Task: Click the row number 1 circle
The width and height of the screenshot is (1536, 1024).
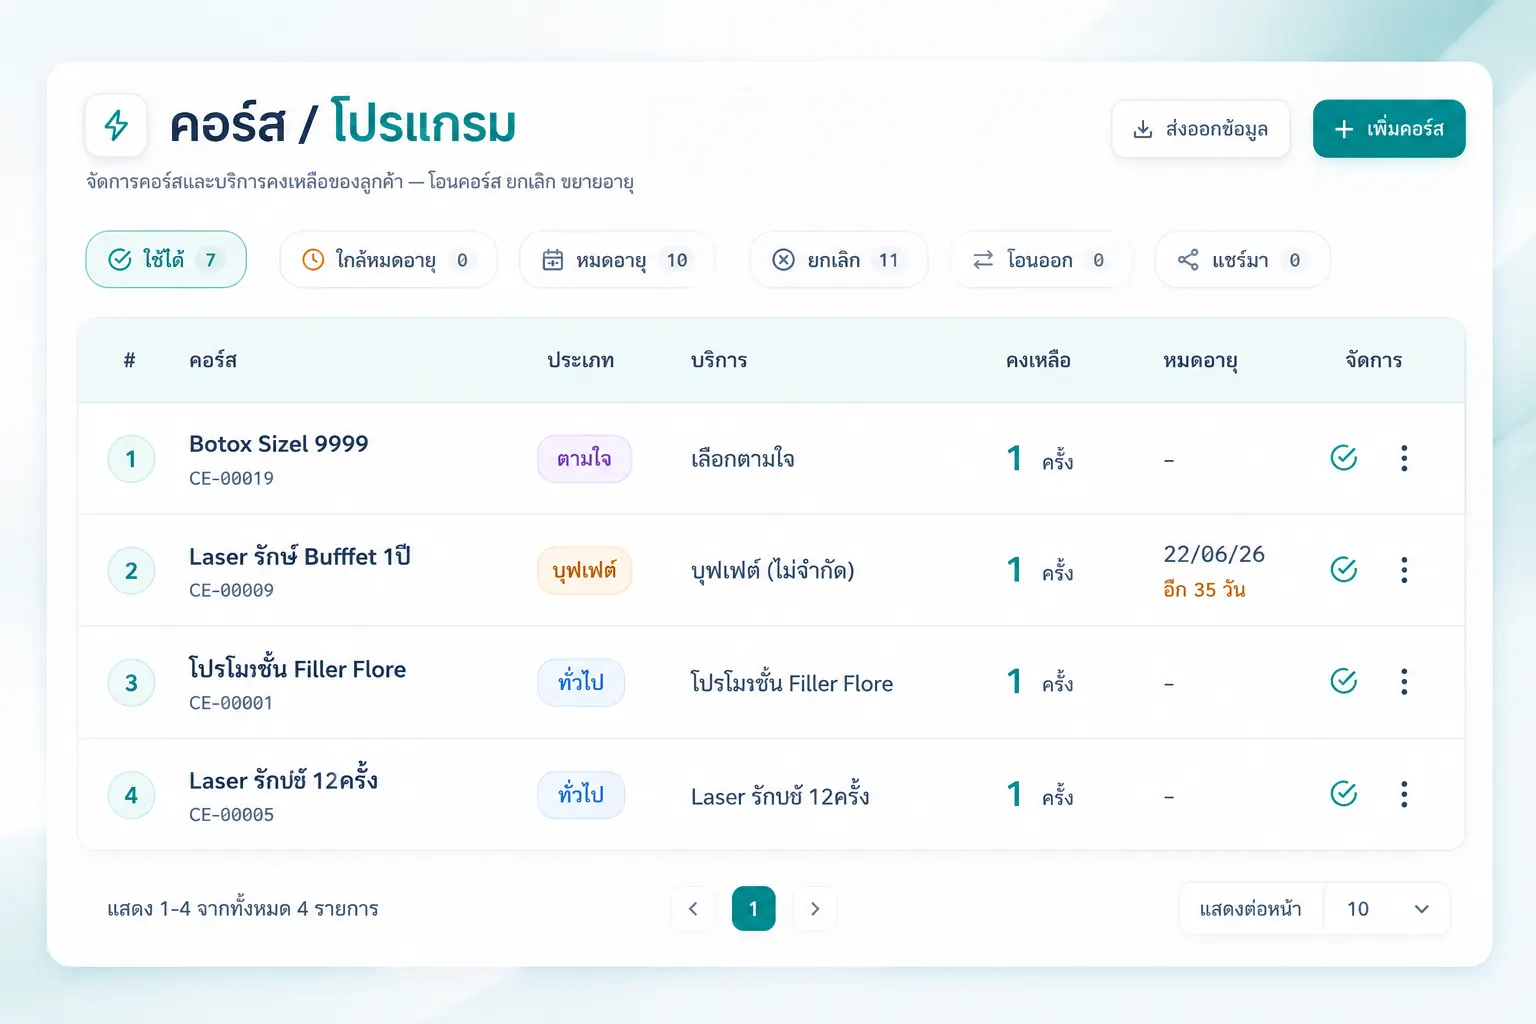Action: pyautogui.click(x=131, y=459)
